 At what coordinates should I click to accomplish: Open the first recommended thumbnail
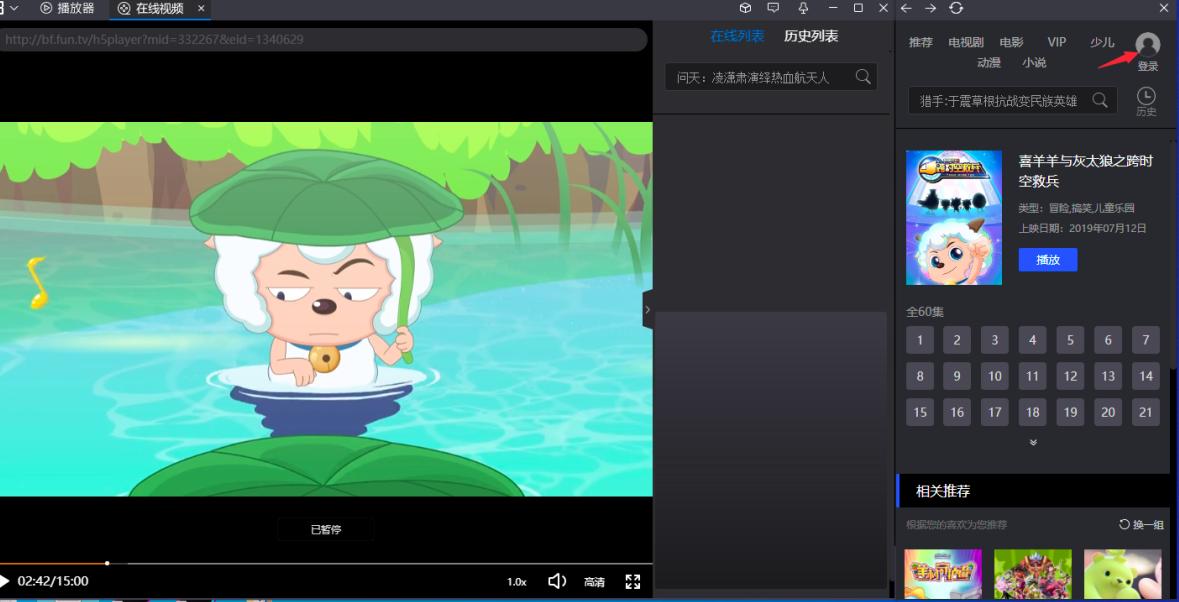(x=943, y=574)
